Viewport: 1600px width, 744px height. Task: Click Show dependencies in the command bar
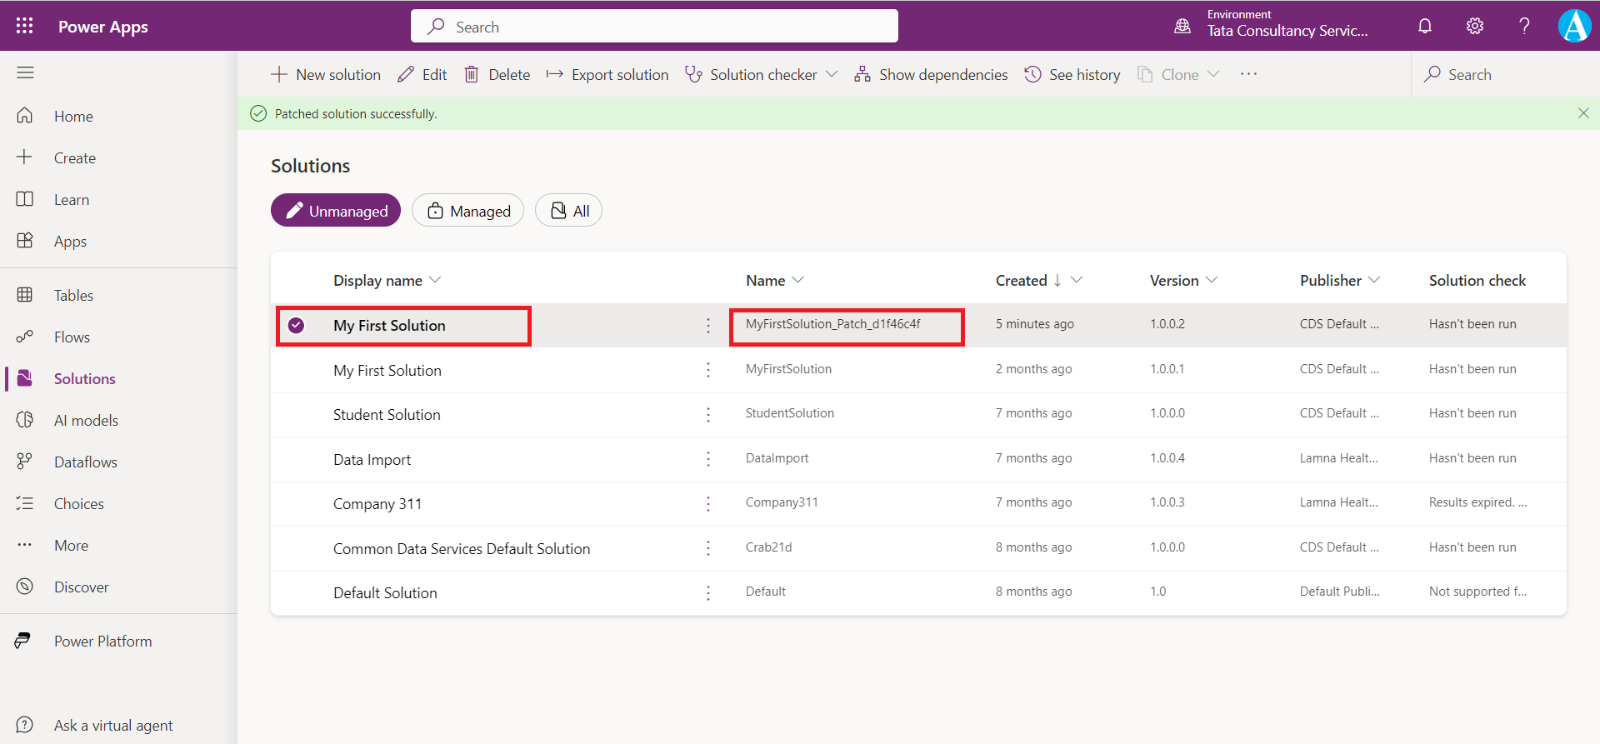[x=931, y=75]
